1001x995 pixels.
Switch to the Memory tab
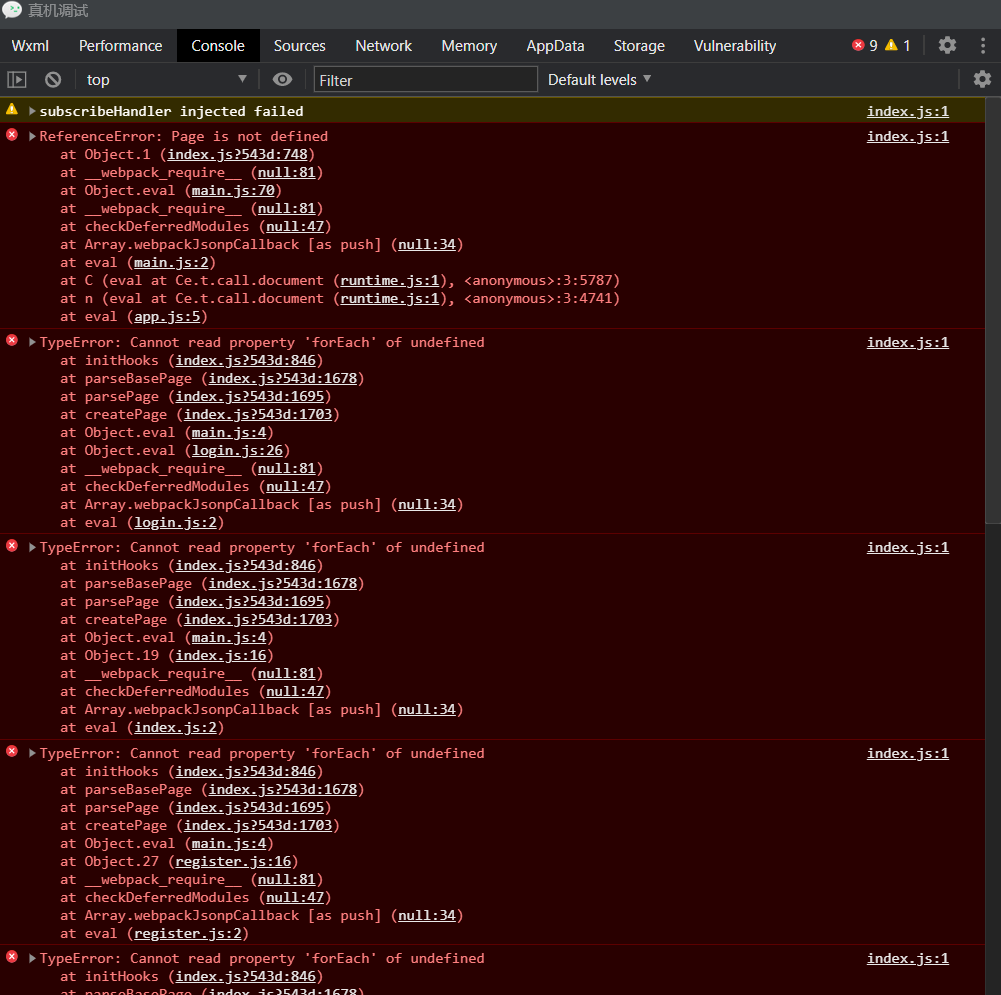(469, 46)
